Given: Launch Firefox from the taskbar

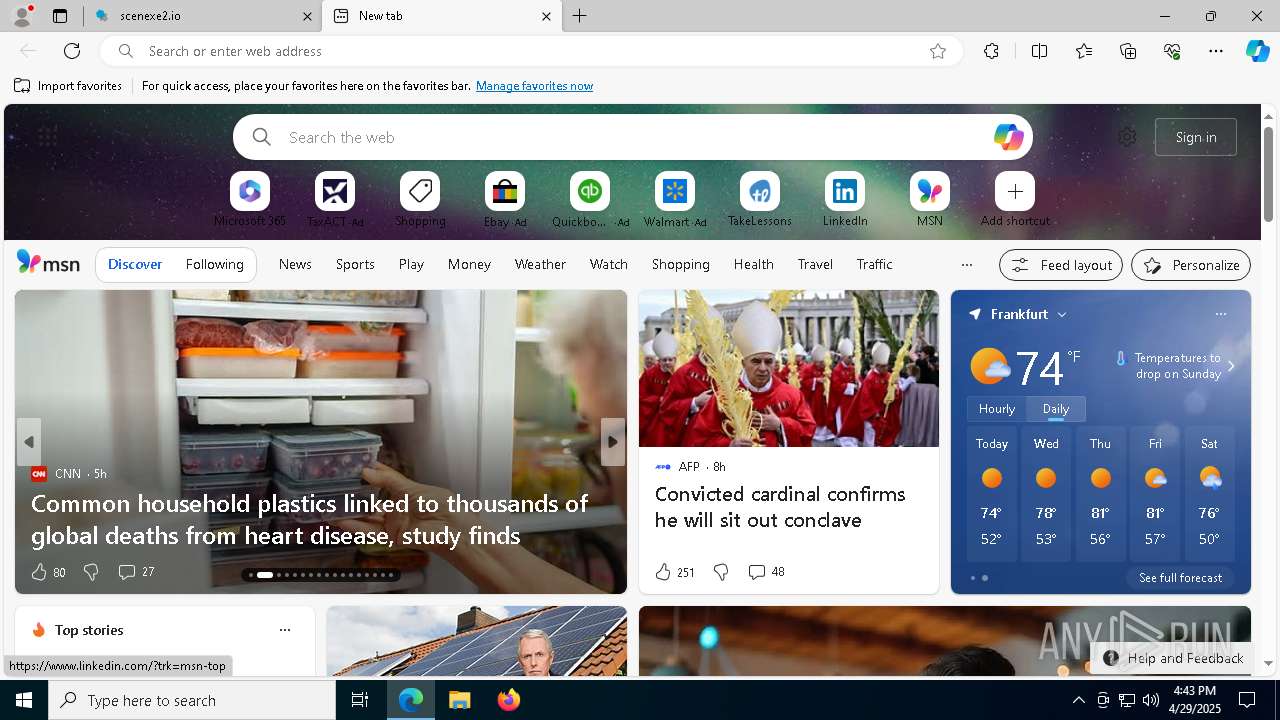Looking at the screenshot, I should (x=509, y=700).
